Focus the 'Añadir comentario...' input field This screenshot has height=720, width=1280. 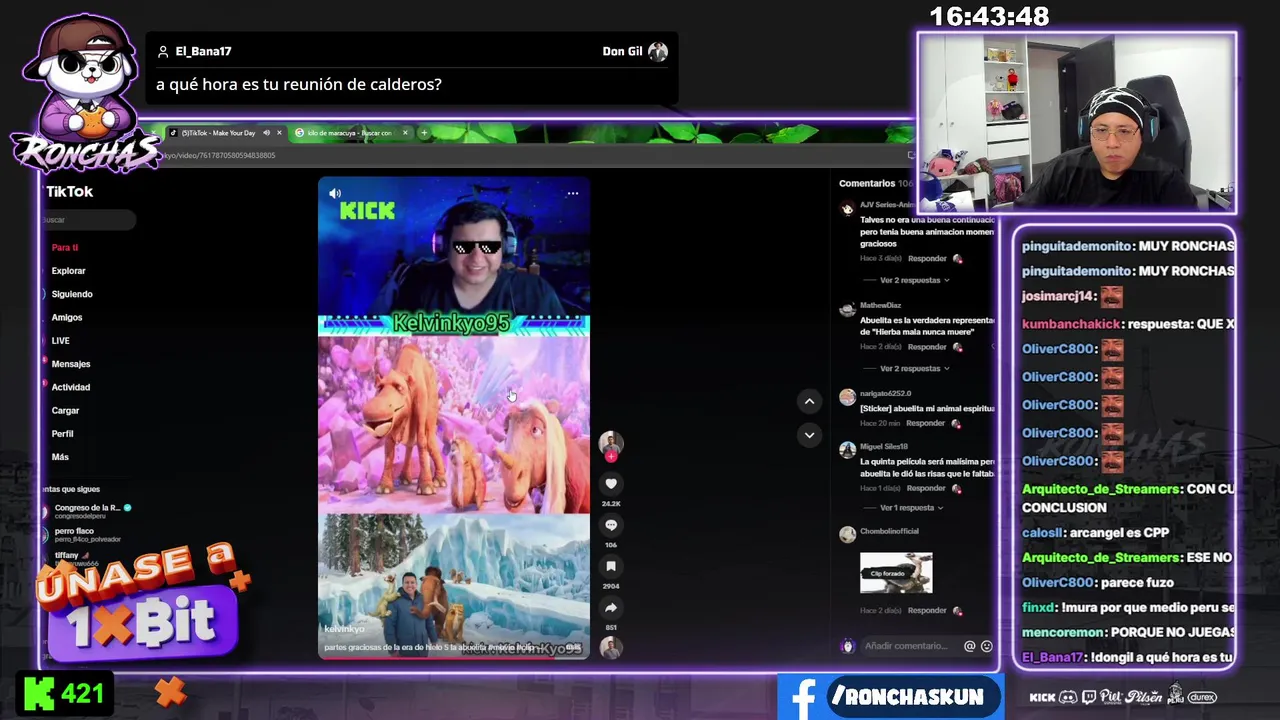click(x=908, y=646)
